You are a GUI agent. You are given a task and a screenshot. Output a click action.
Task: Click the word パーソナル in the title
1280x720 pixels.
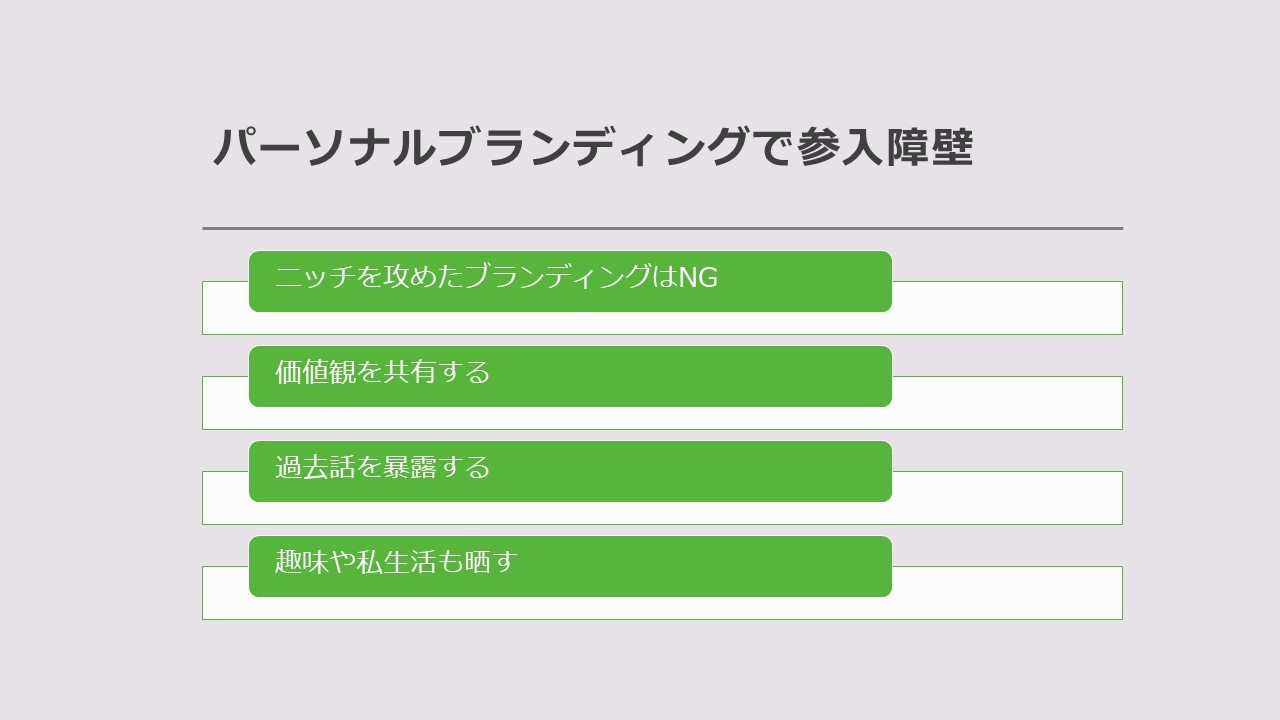click(324, 148)
